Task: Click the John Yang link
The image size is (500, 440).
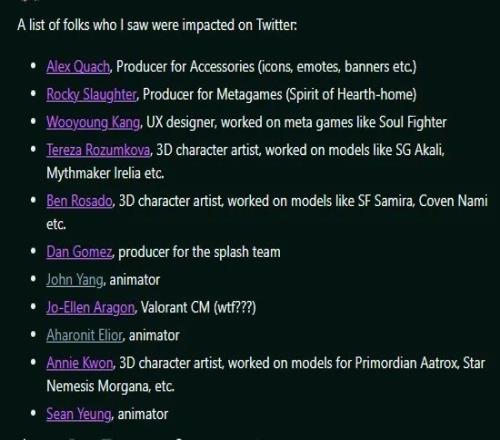Action: click(75, 280)
